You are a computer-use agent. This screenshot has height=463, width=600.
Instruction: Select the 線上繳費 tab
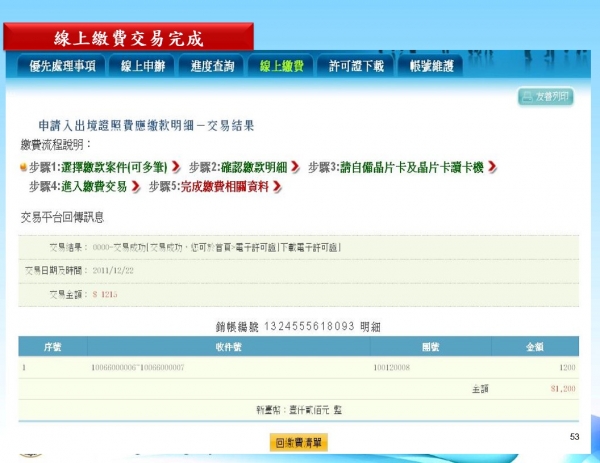pos(283,66)
